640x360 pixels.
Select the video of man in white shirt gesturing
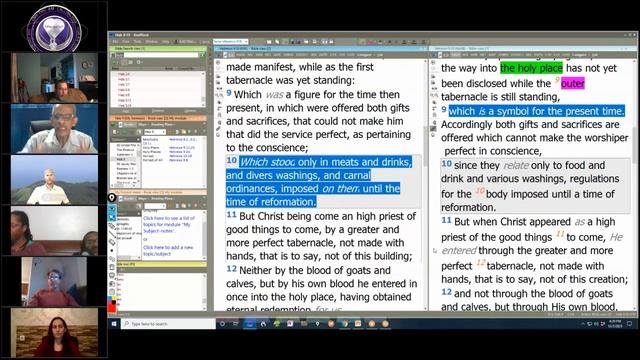click(54, 129)
